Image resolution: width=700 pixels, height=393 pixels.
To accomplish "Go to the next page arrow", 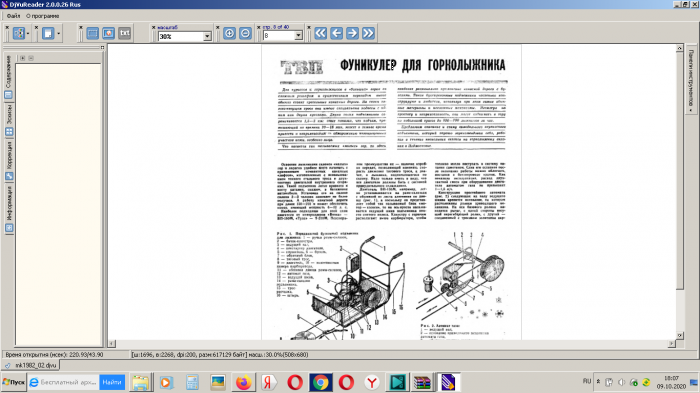I will coord(352,33).
